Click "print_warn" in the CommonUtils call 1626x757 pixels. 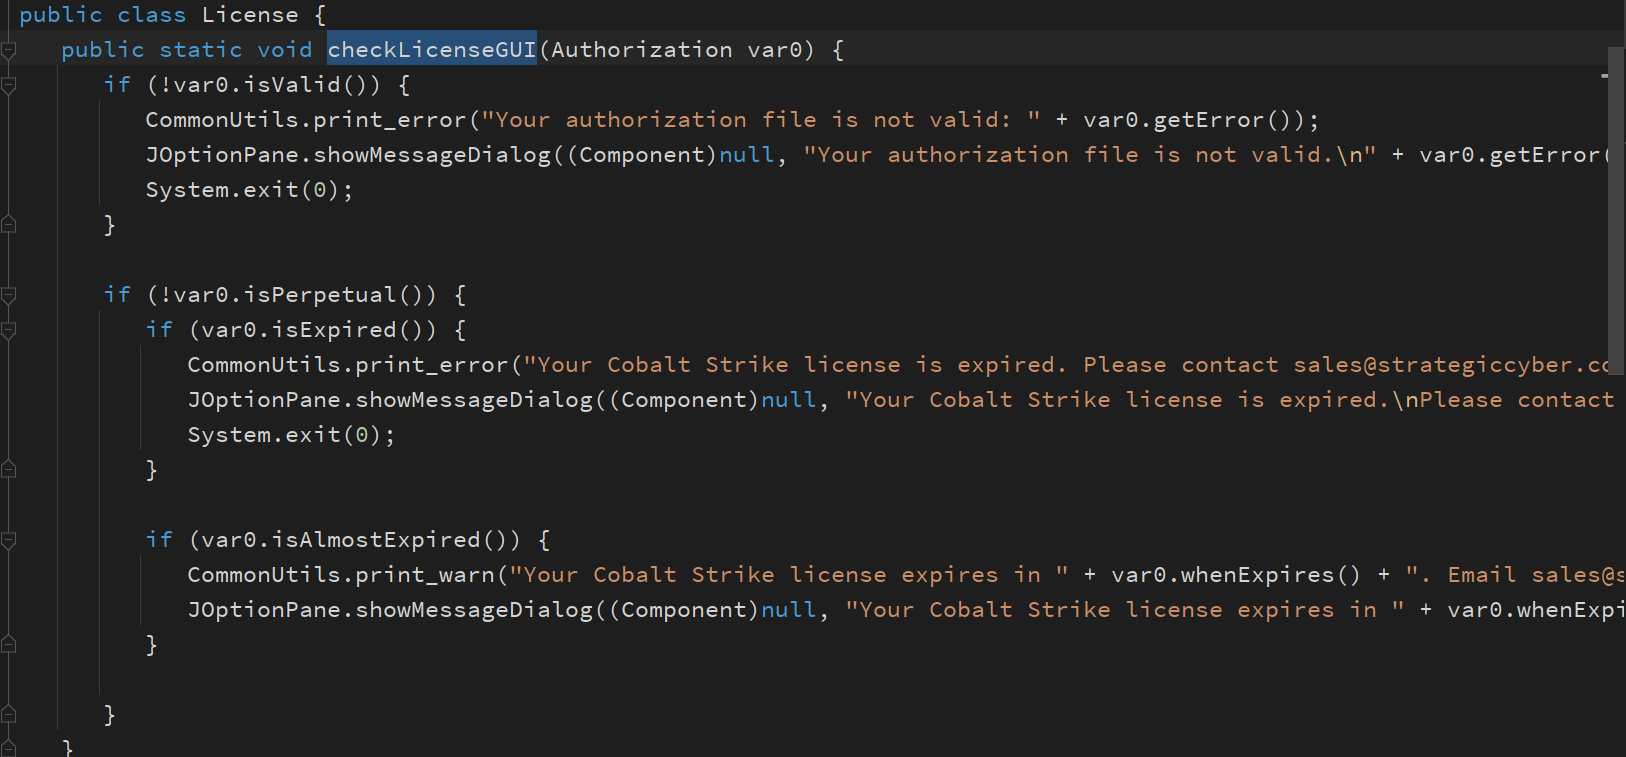point(425,575)
